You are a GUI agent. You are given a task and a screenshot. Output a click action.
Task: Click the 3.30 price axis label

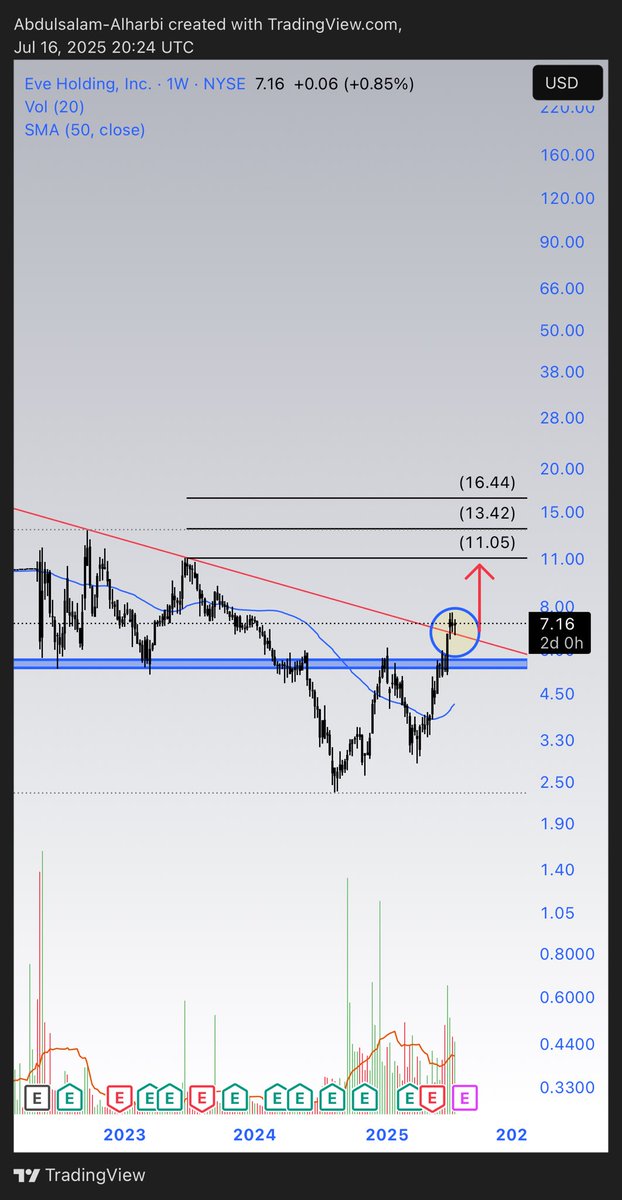tap(557, 741)
